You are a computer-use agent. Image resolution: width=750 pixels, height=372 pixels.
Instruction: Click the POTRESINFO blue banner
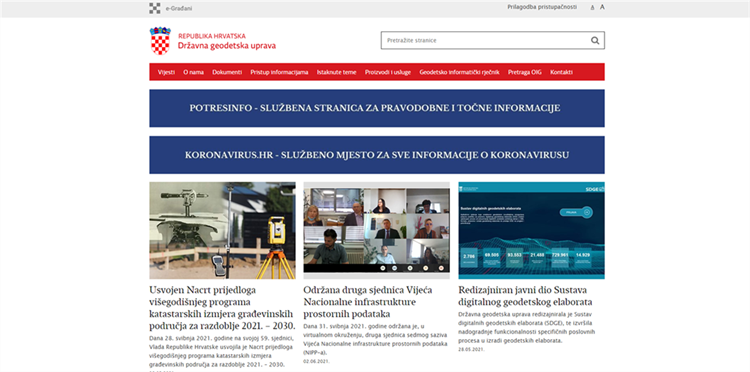pyautogui.click(x=377, y=108)
